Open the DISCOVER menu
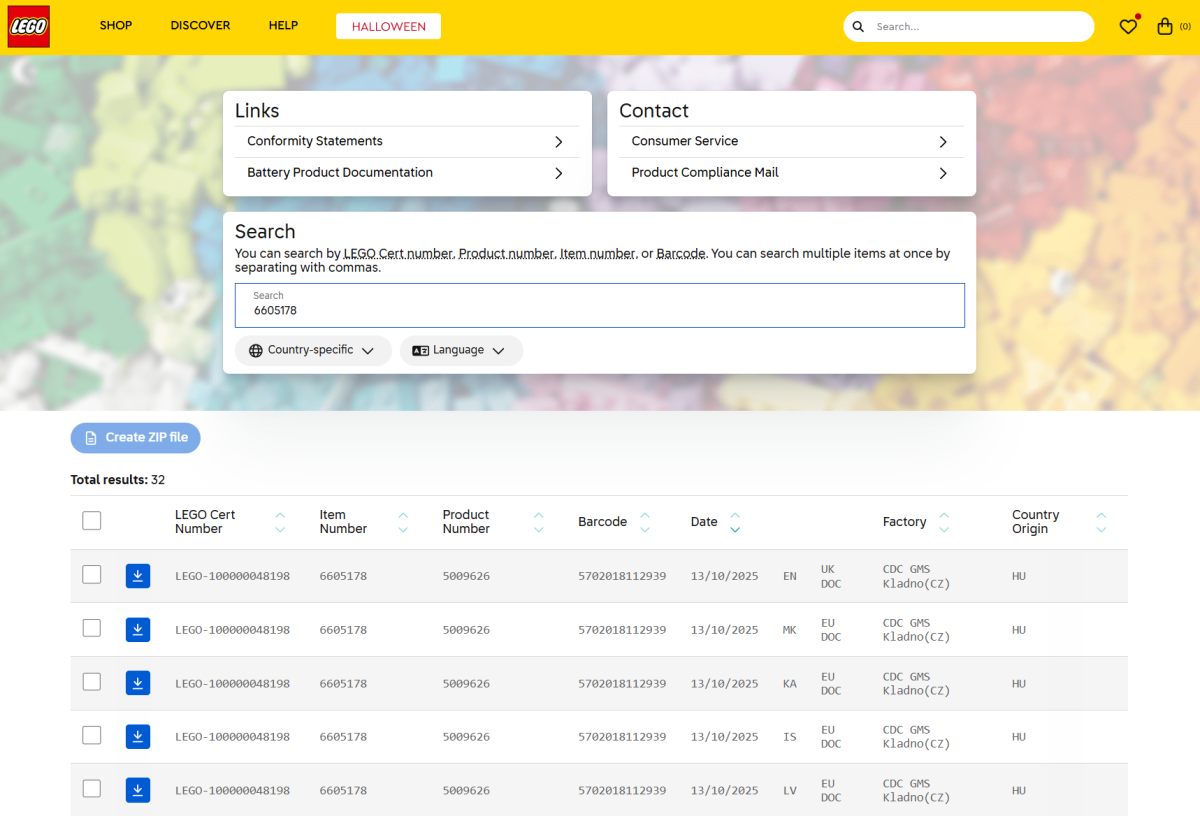1200x816 pixels. pos(200,26)
